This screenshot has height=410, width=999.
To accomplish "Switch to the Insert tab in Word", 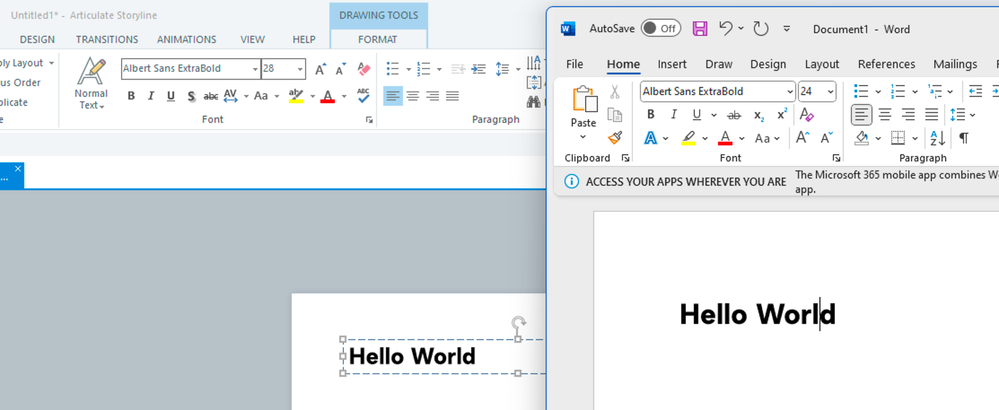I will tap(672, 64).
